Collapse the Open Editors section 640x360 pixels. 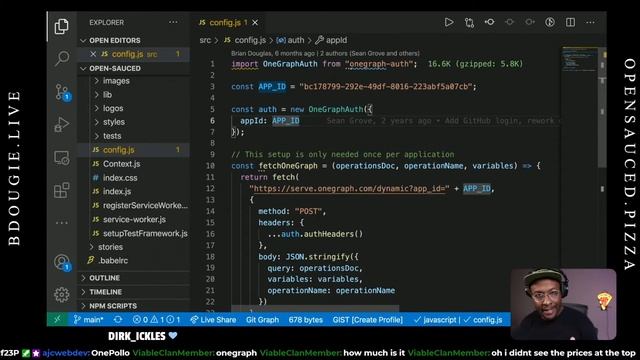pos(115,40)
